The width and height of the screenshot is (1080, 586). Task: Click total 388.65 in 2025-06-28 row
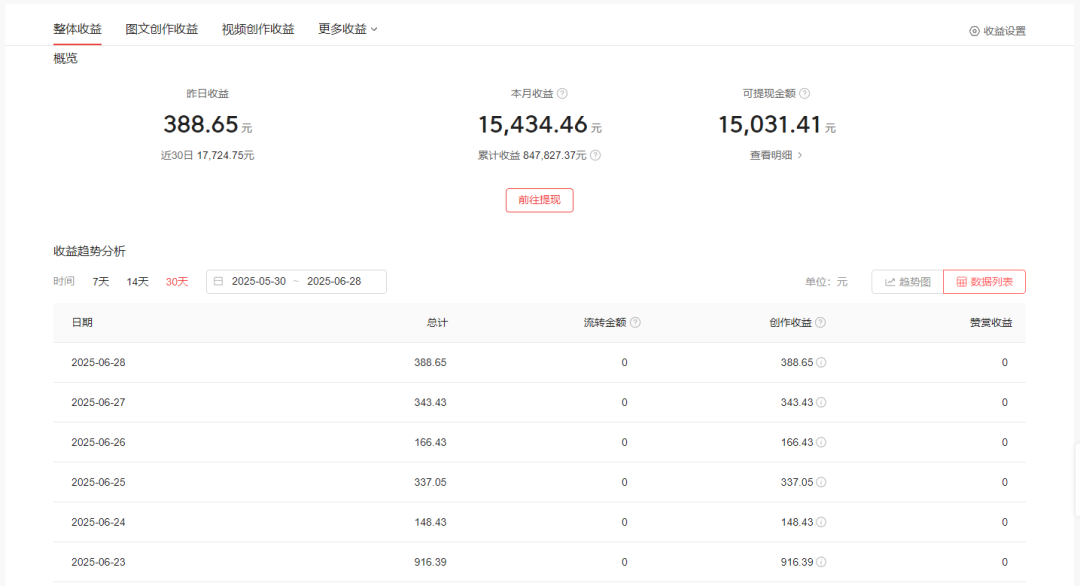pyautogui.click(x=430, y=362)
